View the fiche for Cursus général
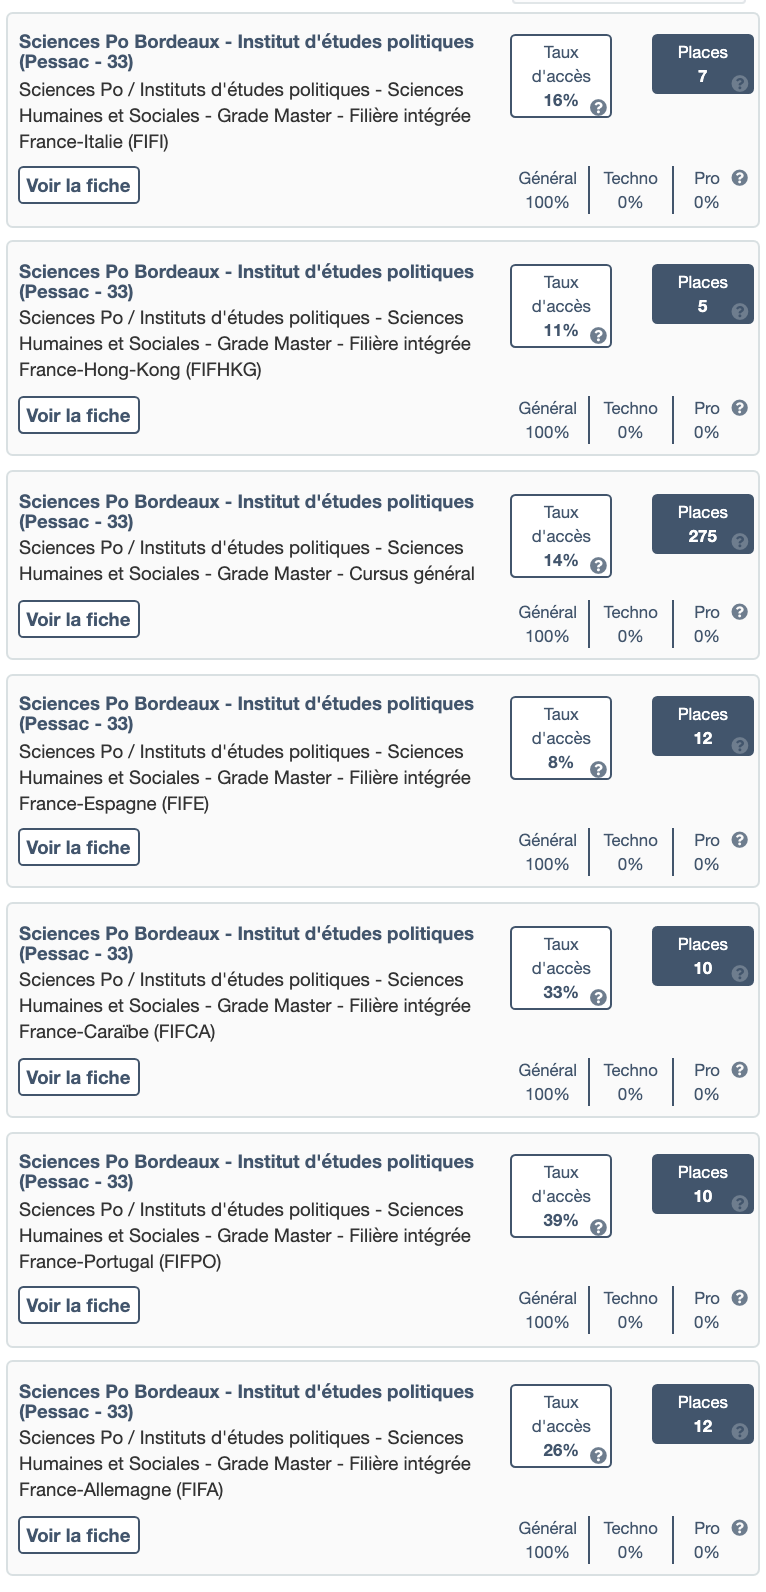 (79, 620)
